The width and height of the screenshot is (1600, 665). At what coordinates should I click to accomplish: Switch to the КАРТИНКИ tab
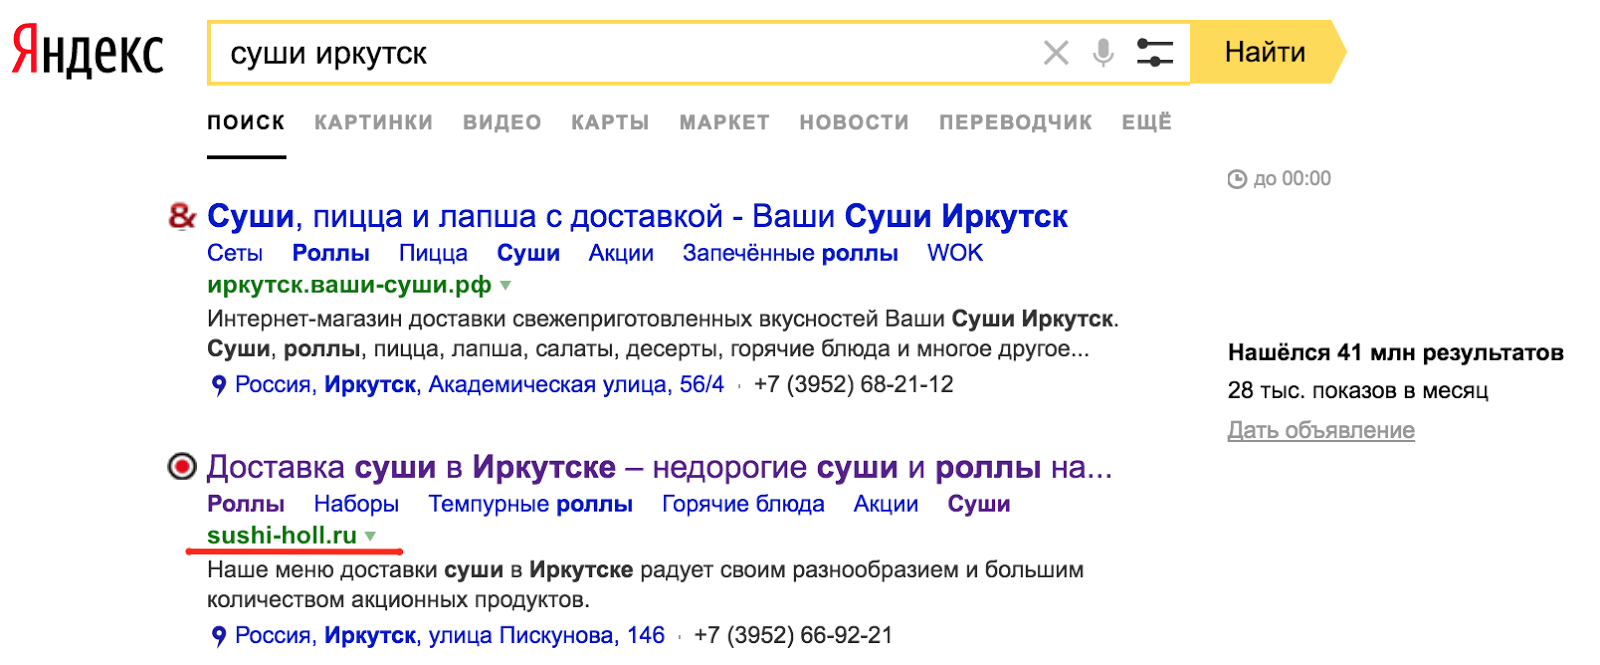pos(373,122)
